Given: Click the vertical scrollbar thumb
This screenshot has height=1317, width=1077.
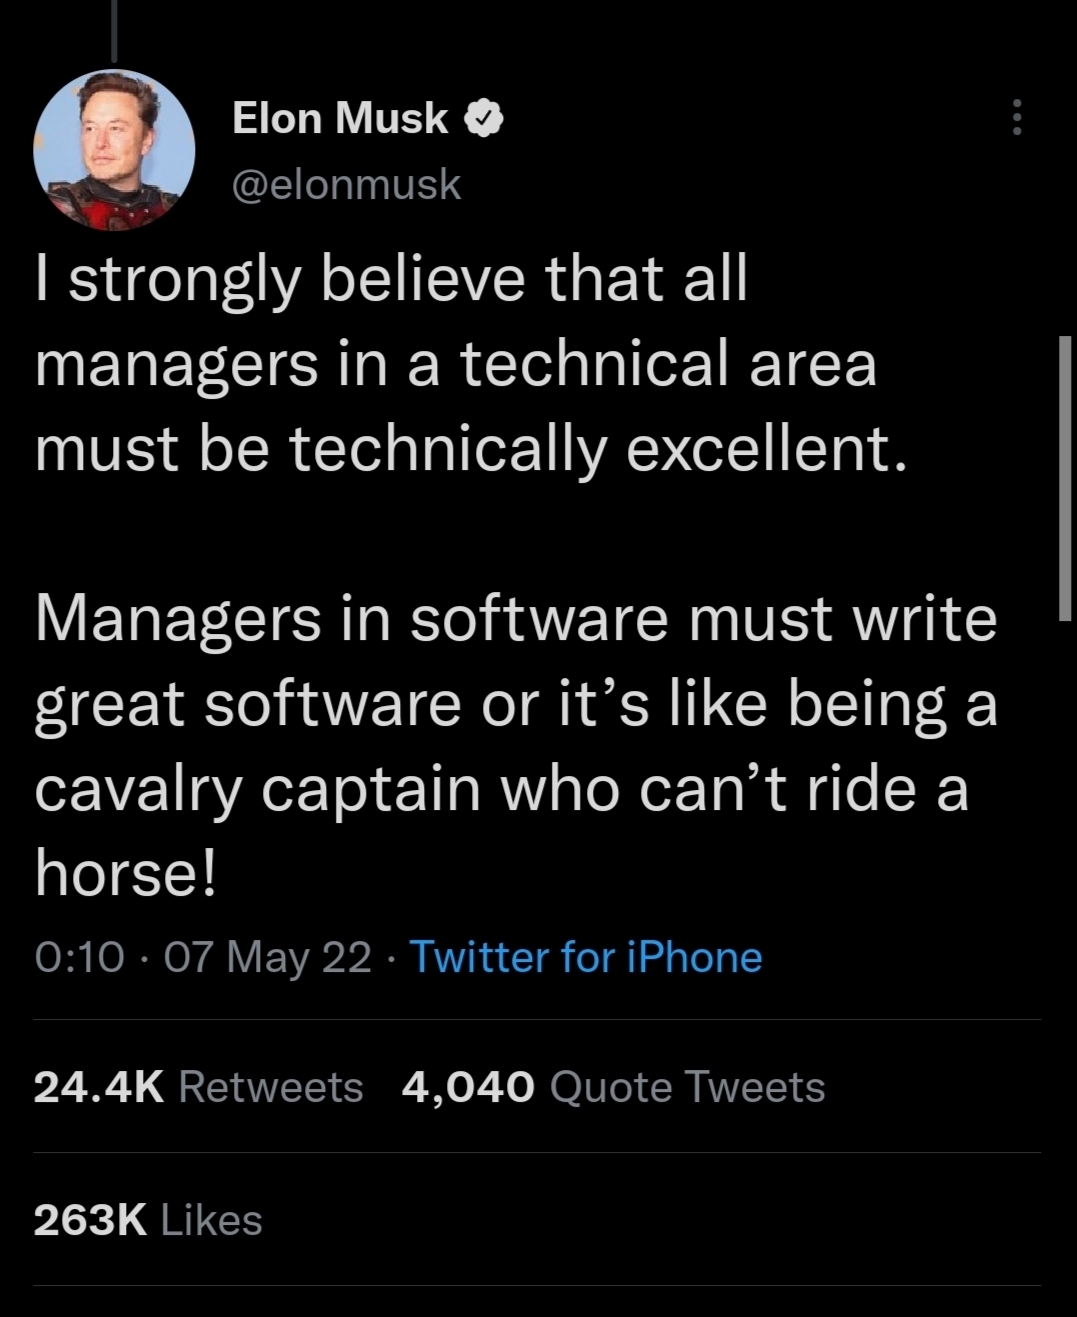Looking at the screenshot, I should click(1065, 478).
